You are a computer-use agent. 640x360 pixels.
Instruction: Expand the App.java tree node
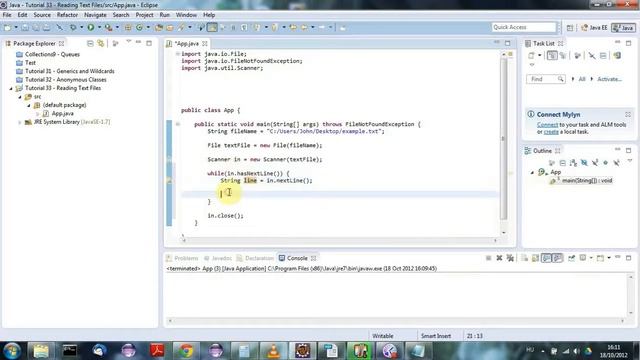pyautogui.click(x=38, y=114)
